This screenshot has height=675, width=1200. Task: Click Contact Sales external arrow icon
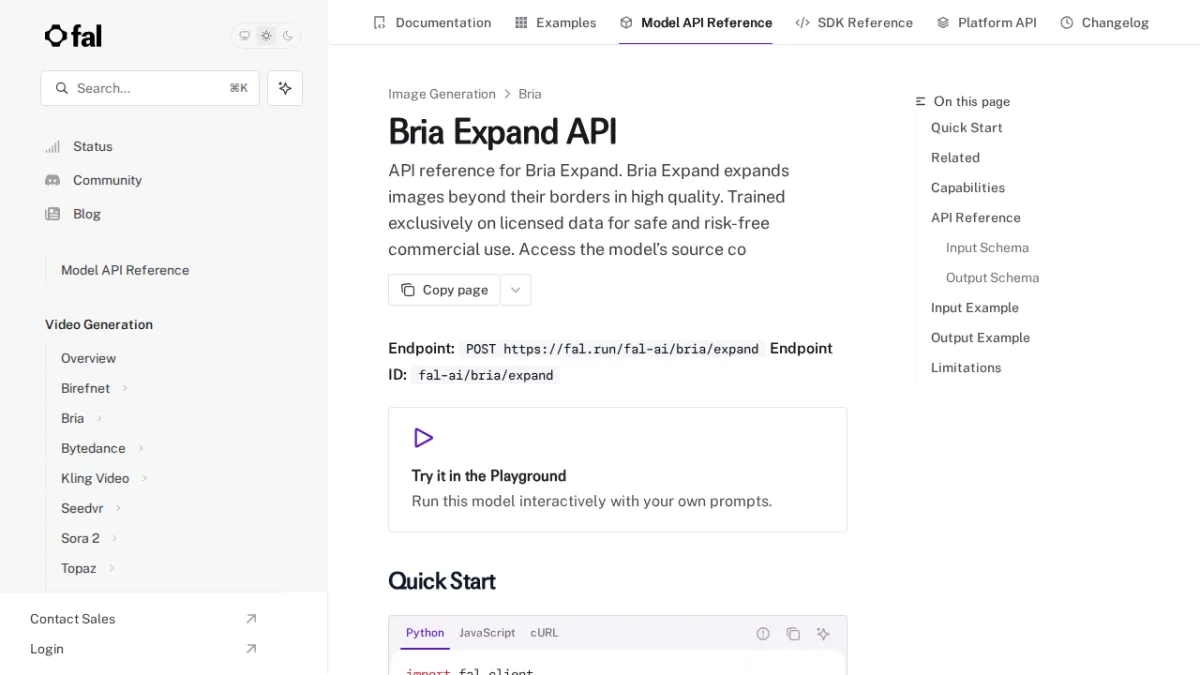pos(251,619)
